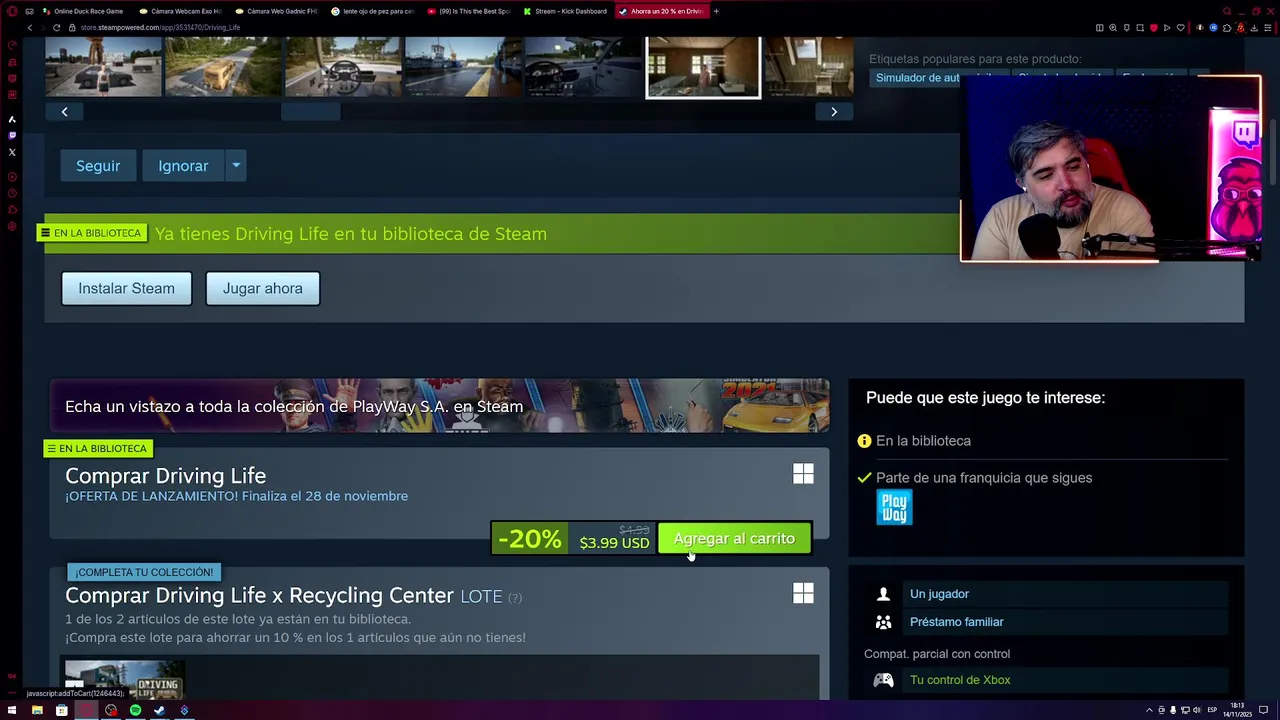
Task: Click the PlayWay franchise logo
Action: pos(894,507)
